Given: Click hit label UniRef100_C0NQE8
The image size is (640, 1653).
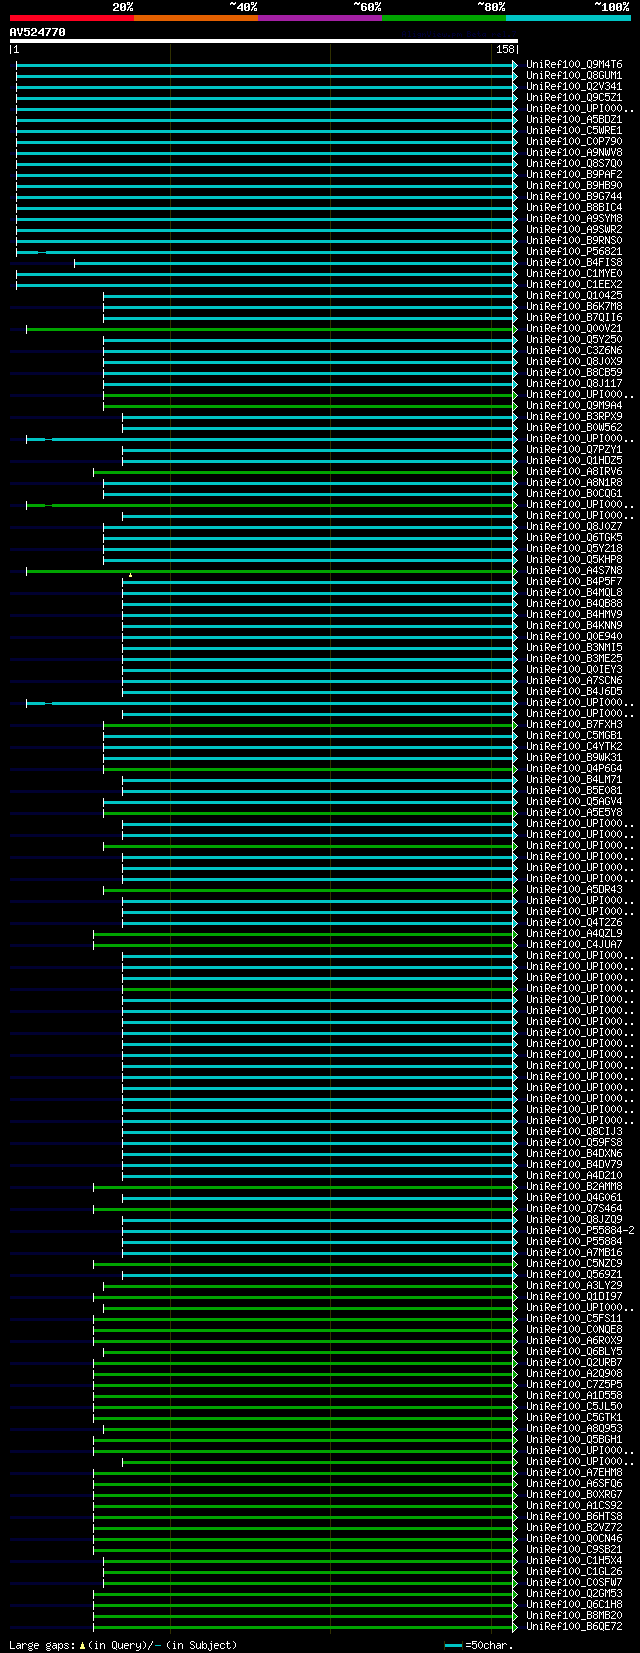Looking at the screenshot, I should [574, 1329].
